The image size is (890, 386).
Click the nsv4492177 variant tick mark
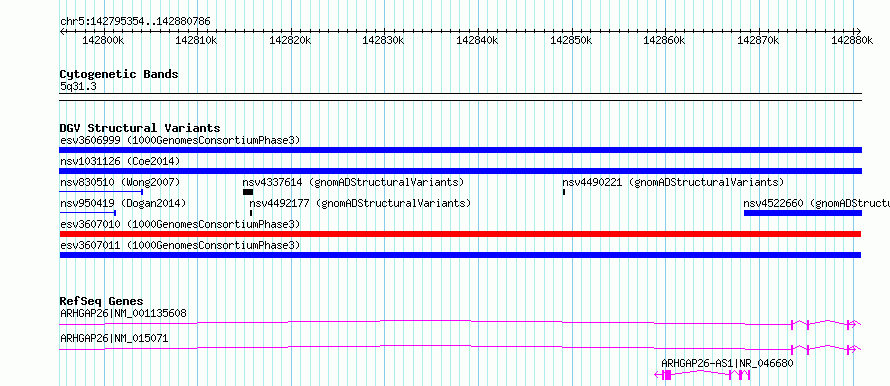(x=251, y=213)
